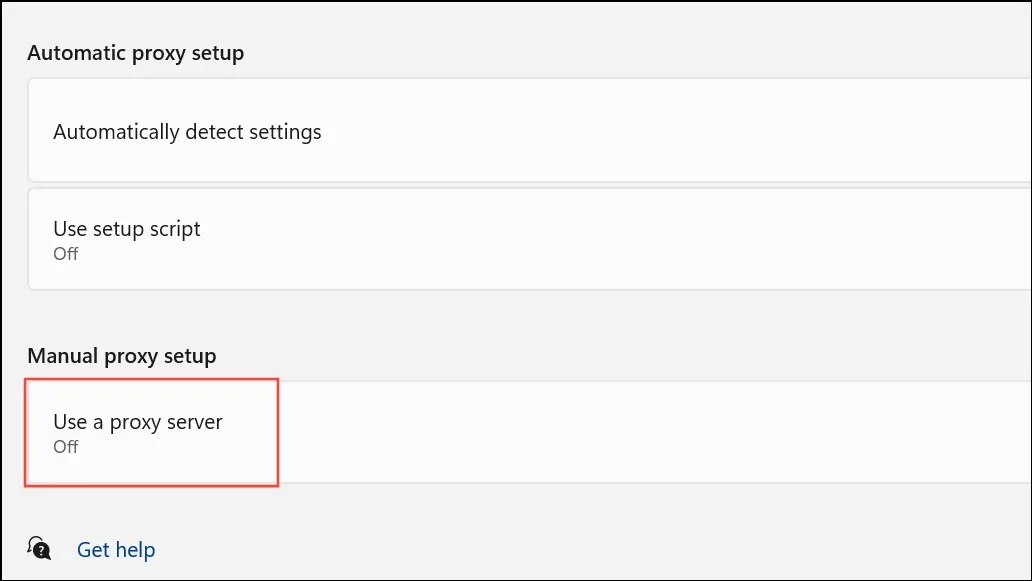Click the Get help headset icon
The height and width of the screenshot is (581, 1032).
[39, 547]
